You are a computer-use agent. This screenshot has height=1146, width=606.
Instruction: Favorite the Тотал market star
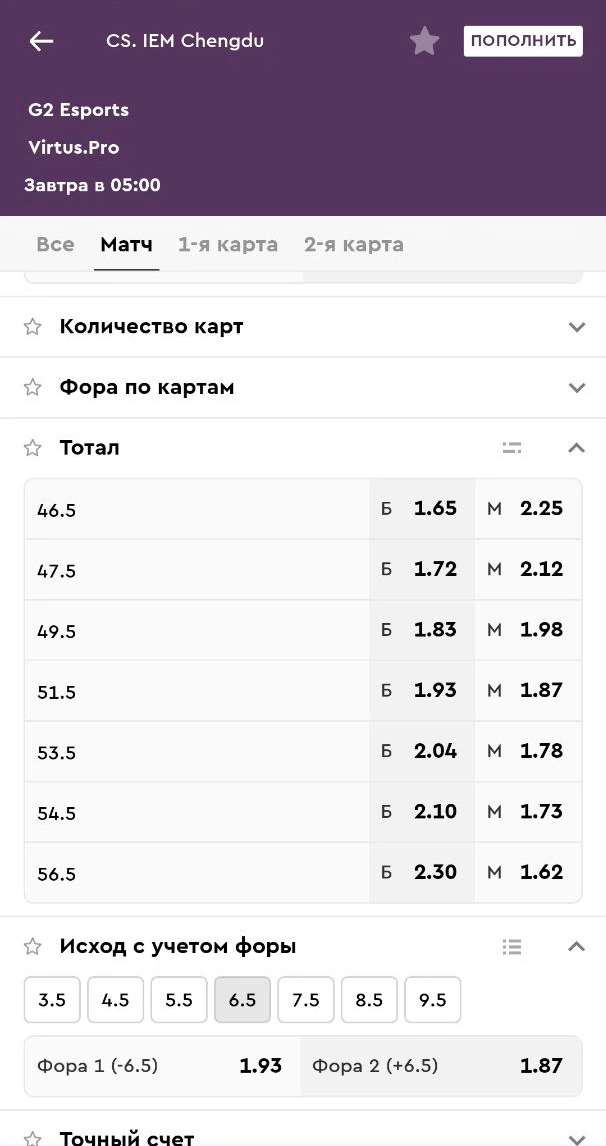[x=33, y=448]
